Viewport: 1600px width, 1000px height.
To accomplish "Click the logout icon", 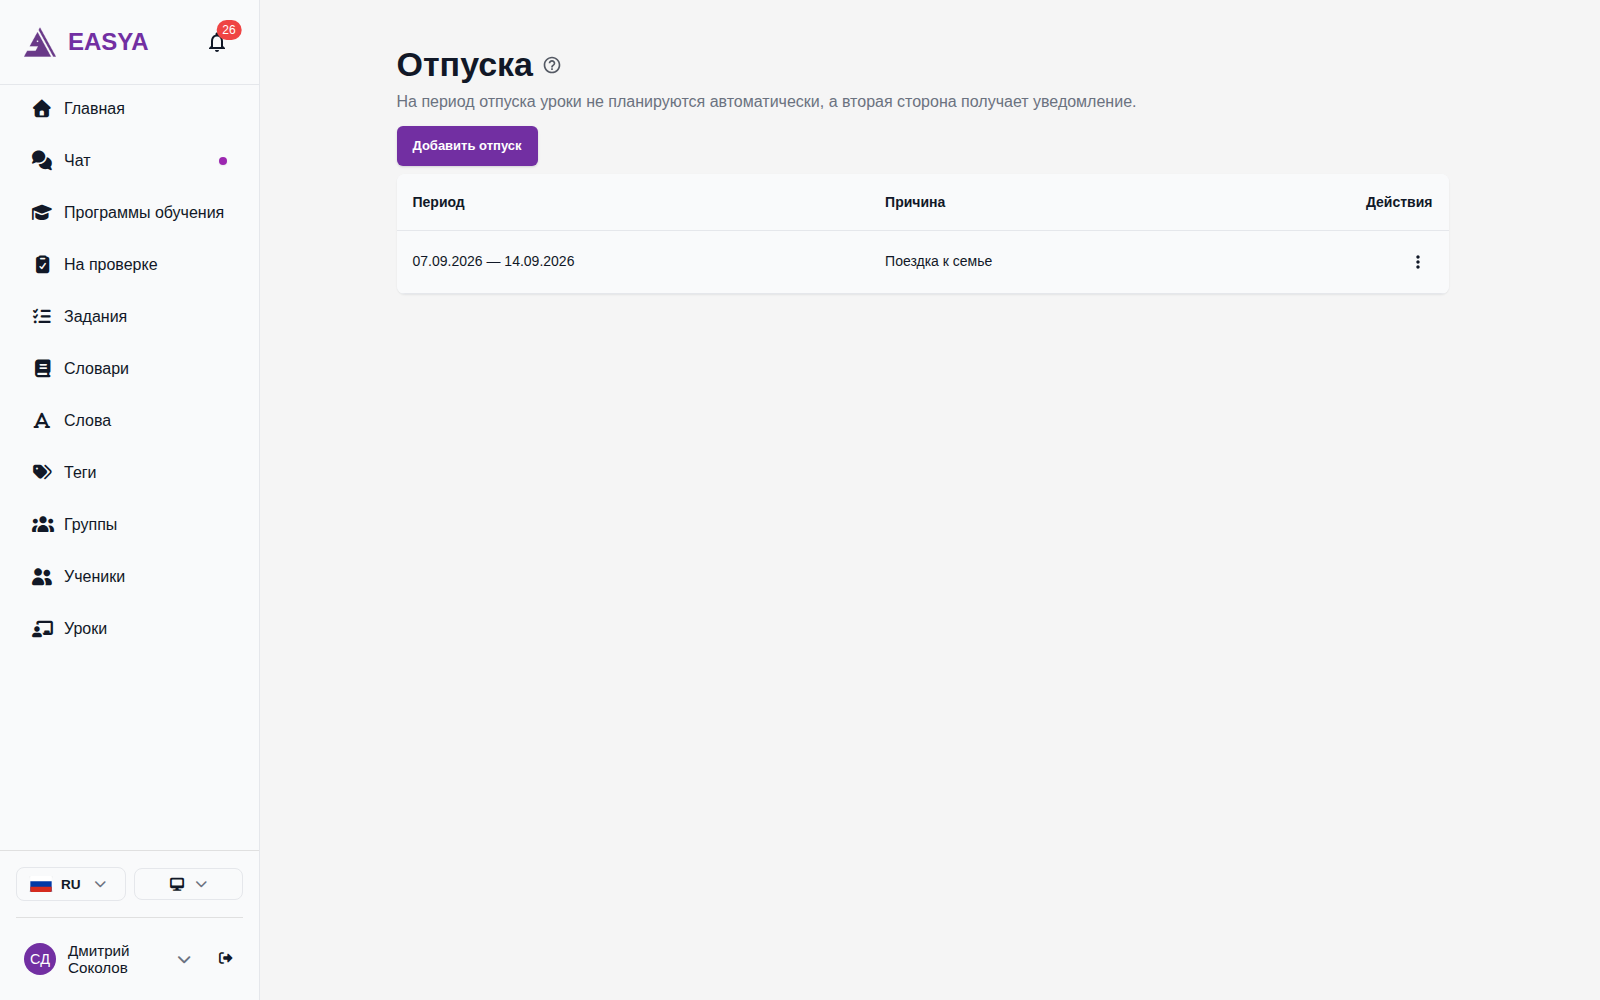I will [226, 958].
